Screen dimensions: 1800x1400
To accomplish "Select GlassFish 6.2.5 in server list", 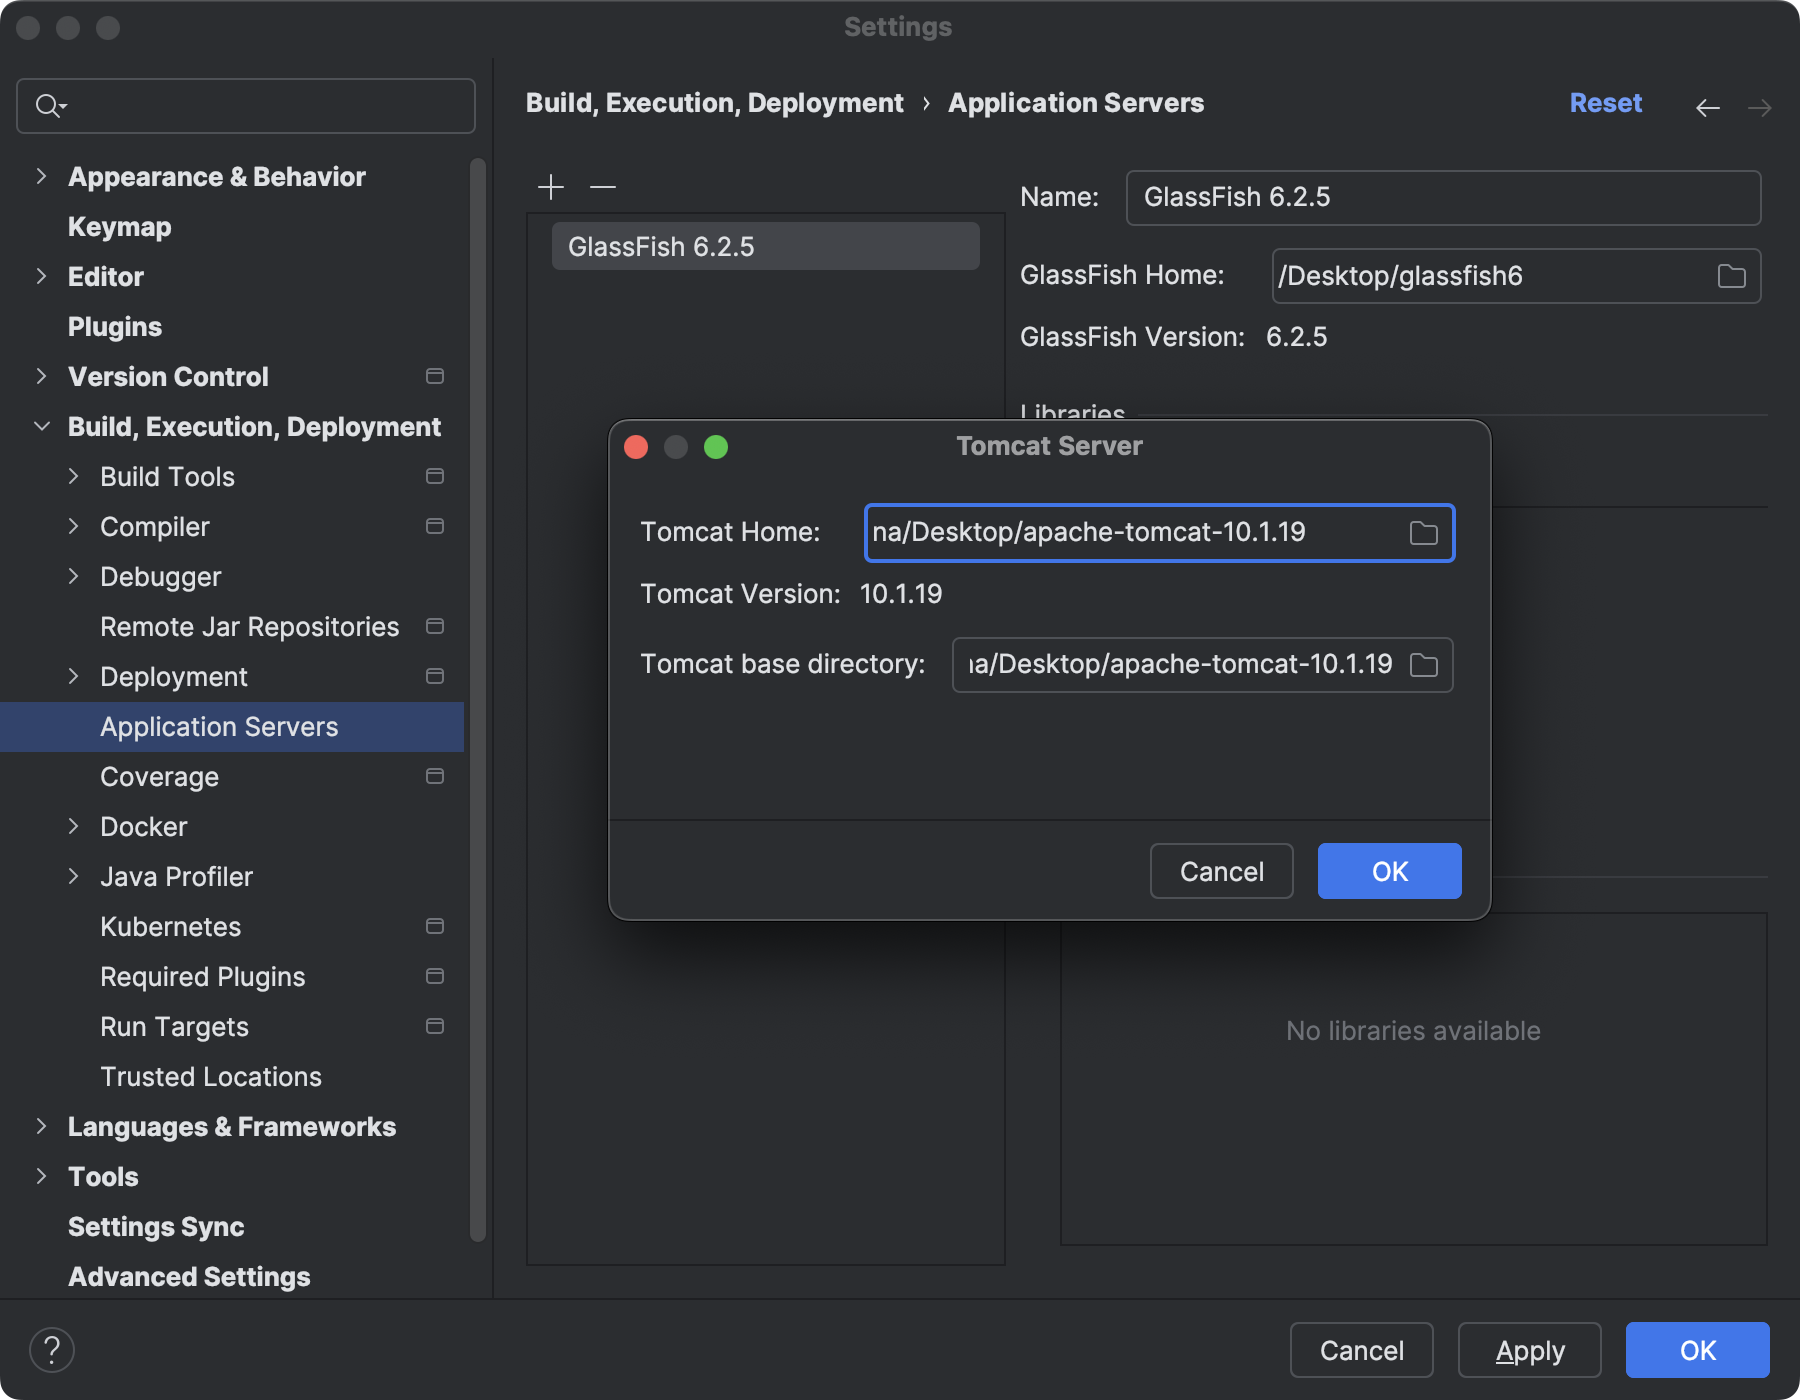I will [x=765, y=247].
